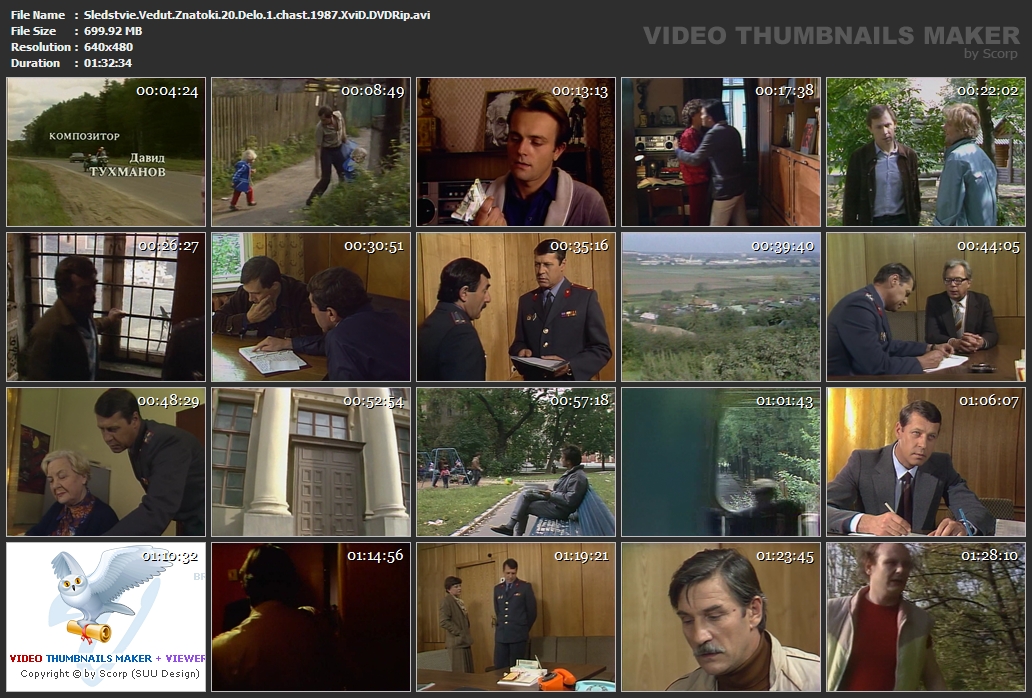This screenshot has height=698, width=1032.
Task: Select the 00:30:51 thumbnail with map
Action: click(311, 307)
